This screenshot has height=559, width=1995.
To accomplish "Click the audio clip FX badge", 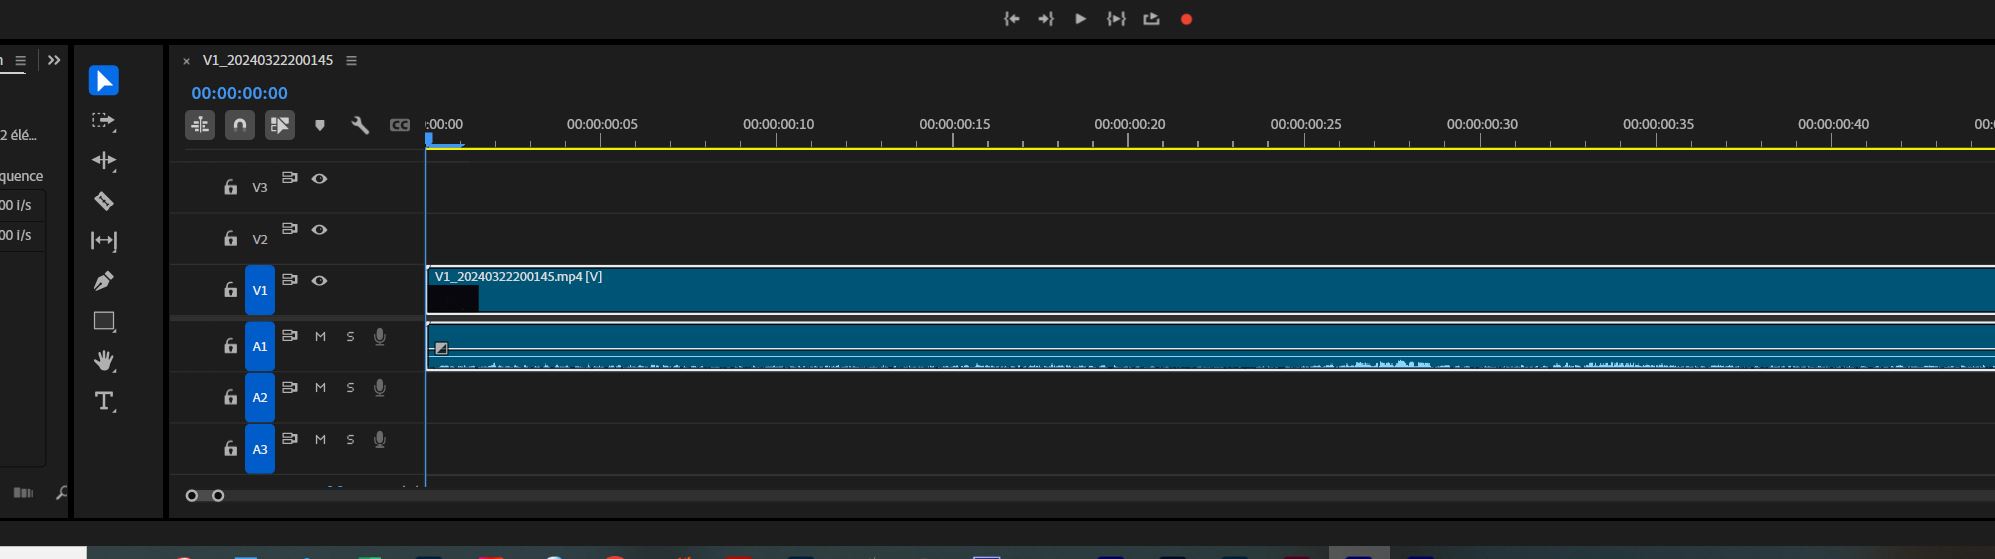I will (441, 348).
